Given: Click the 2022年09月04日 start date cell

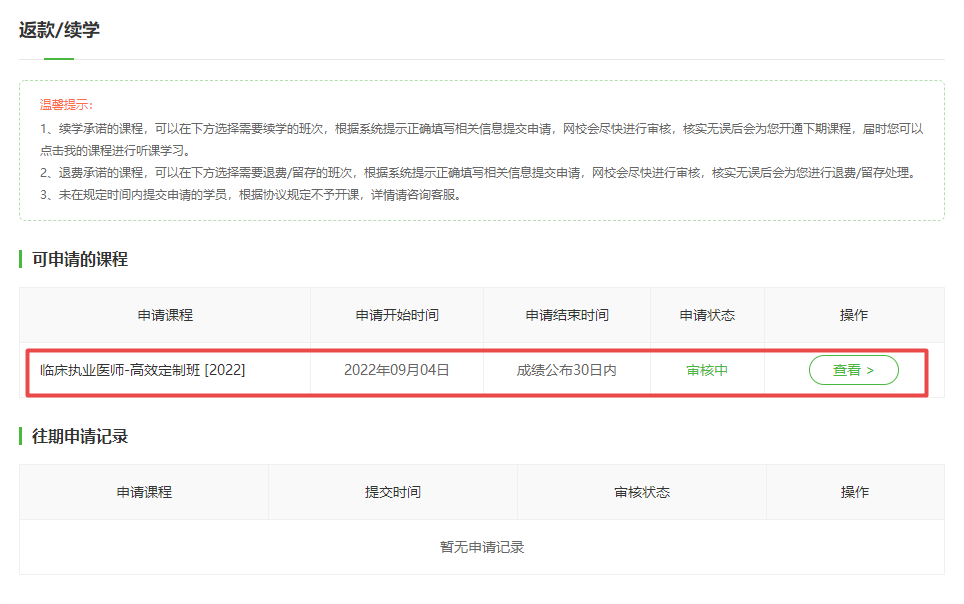Looking at the screenshot, I should [397, 370].
